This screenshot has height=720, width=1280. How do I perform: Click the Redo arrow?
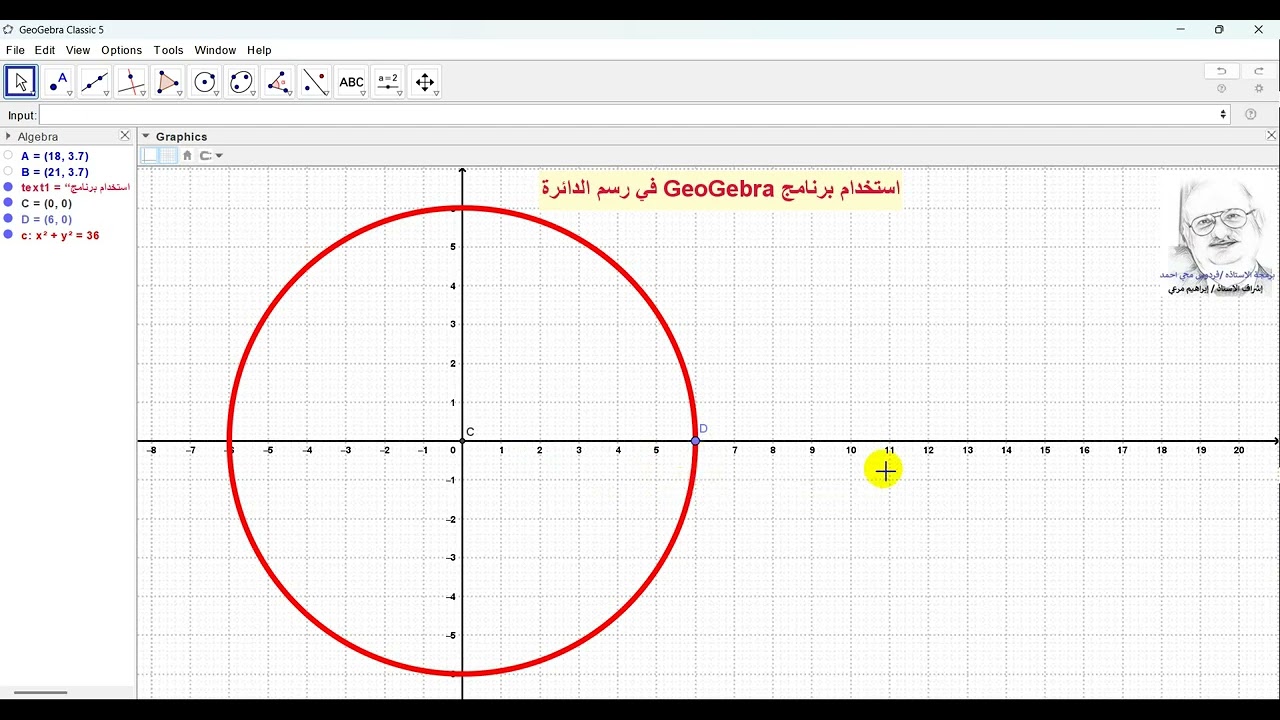[x=1259, y=71]
